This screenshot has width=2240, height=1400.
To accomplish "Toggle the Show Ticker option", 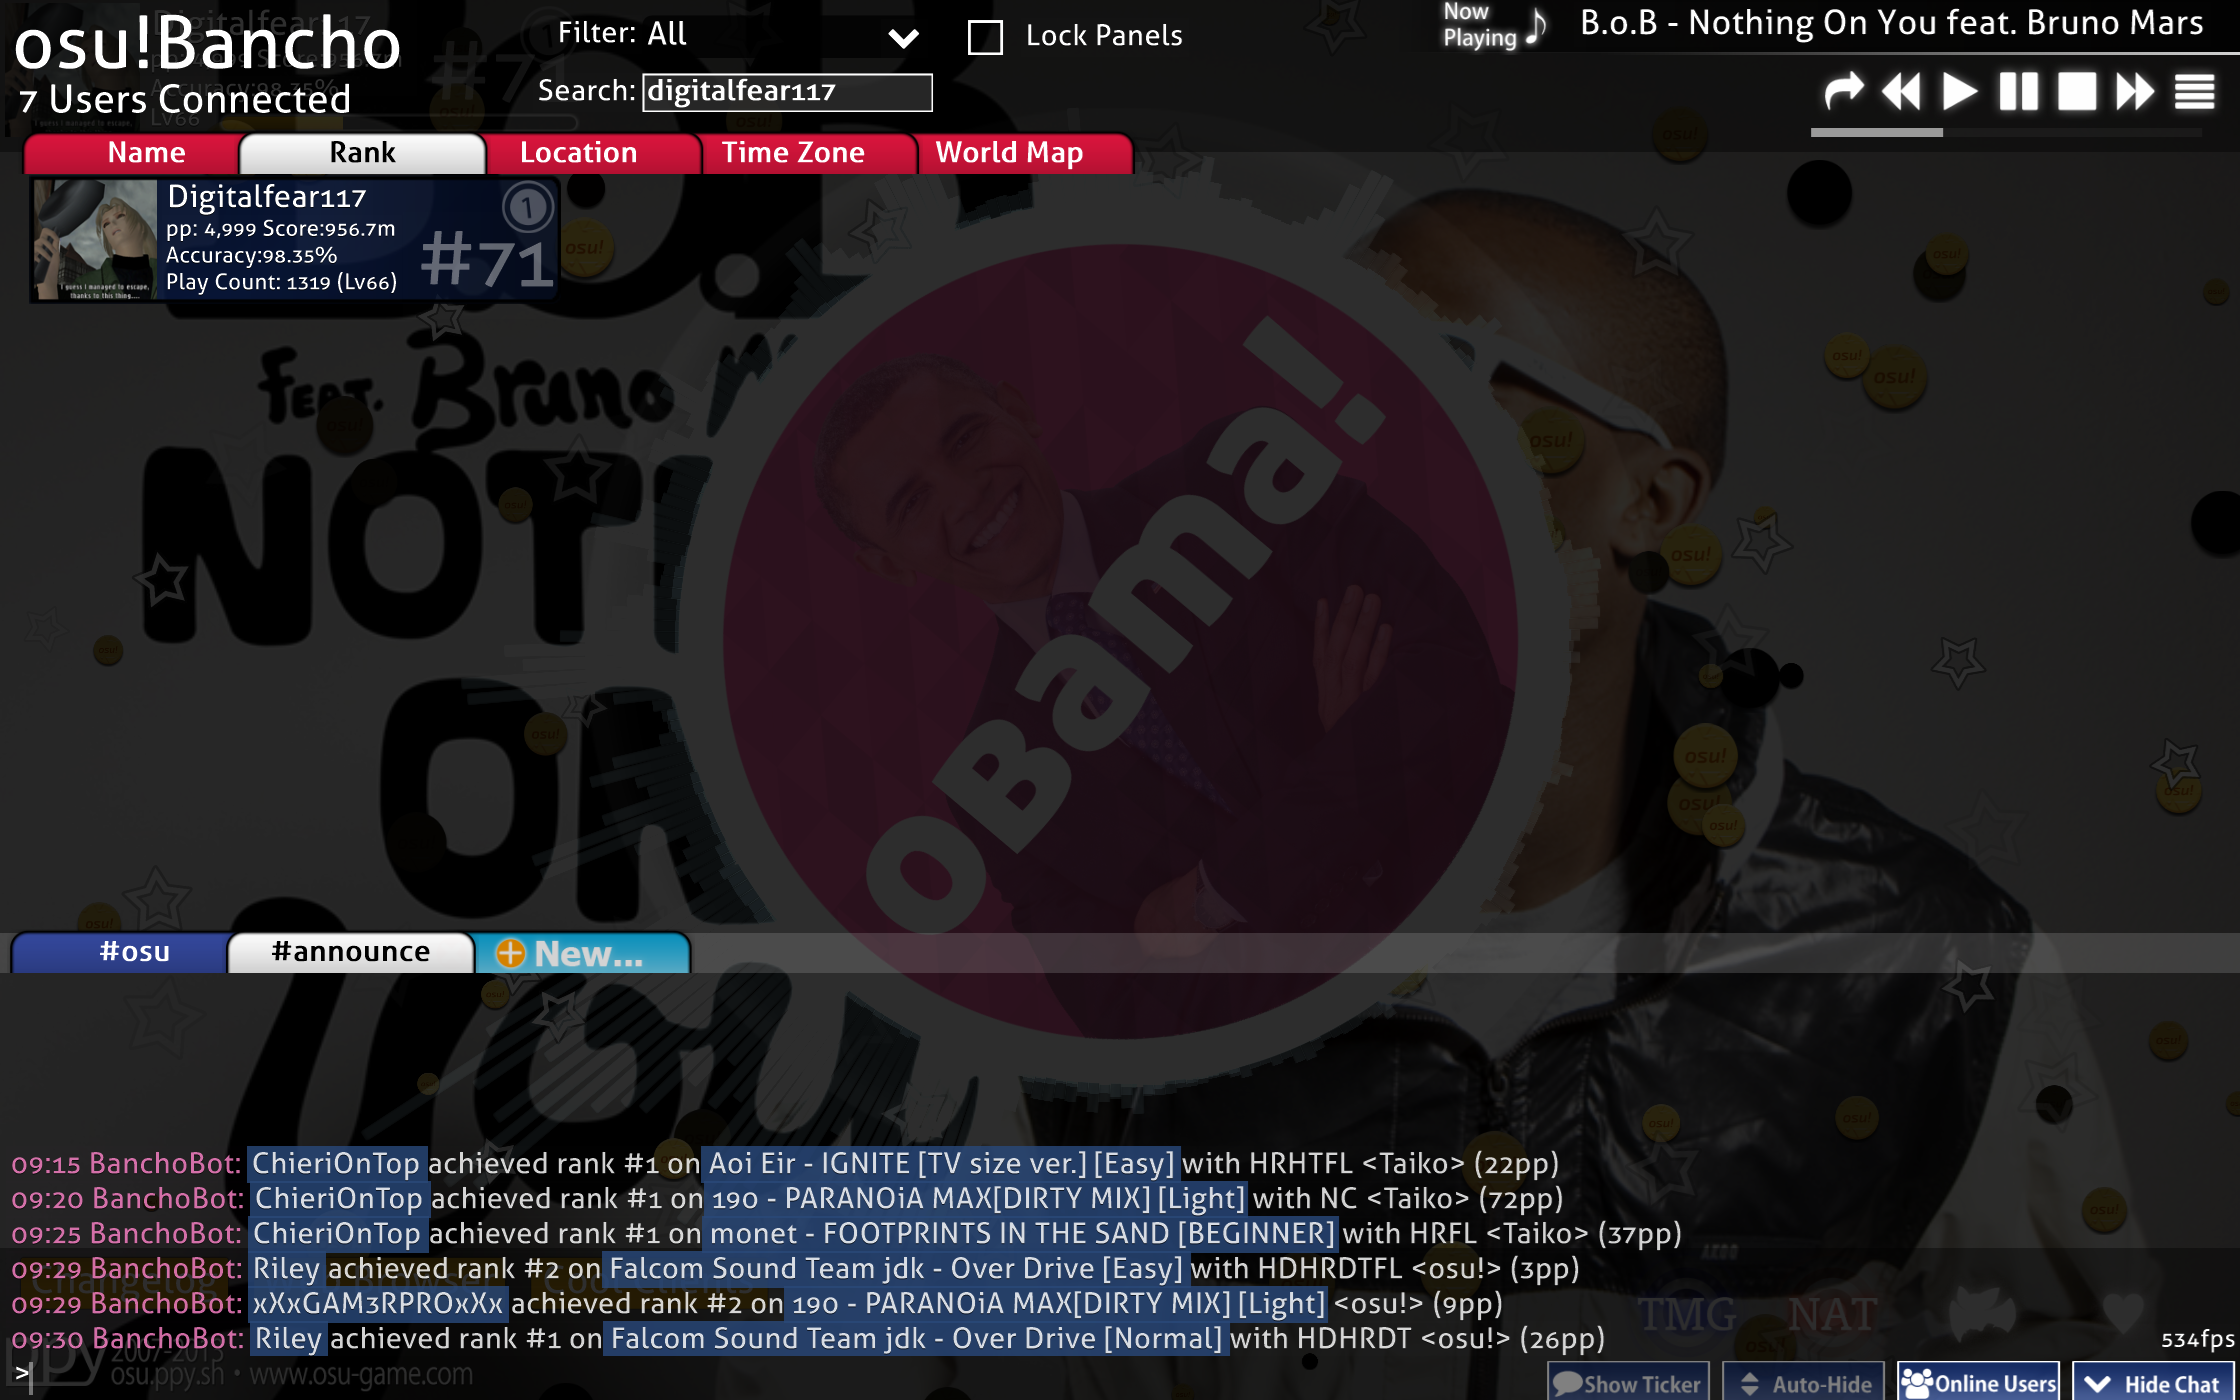I will click(1628, 1383).
